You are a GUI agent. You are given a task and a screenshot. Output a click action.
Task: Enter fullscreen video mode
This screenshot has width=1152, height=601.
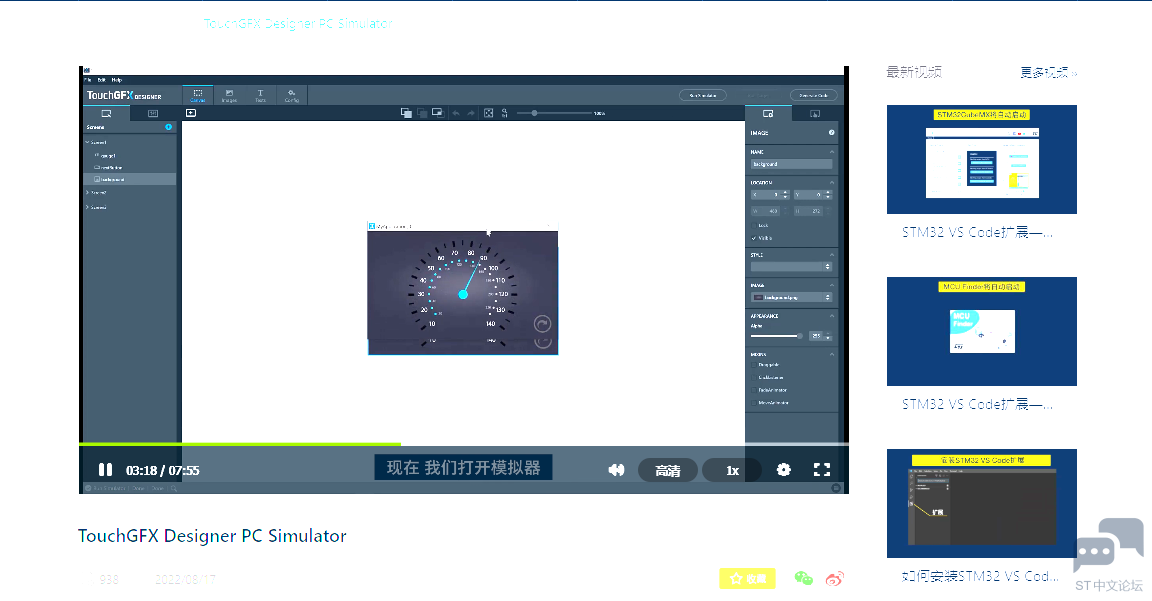[822, 469]
